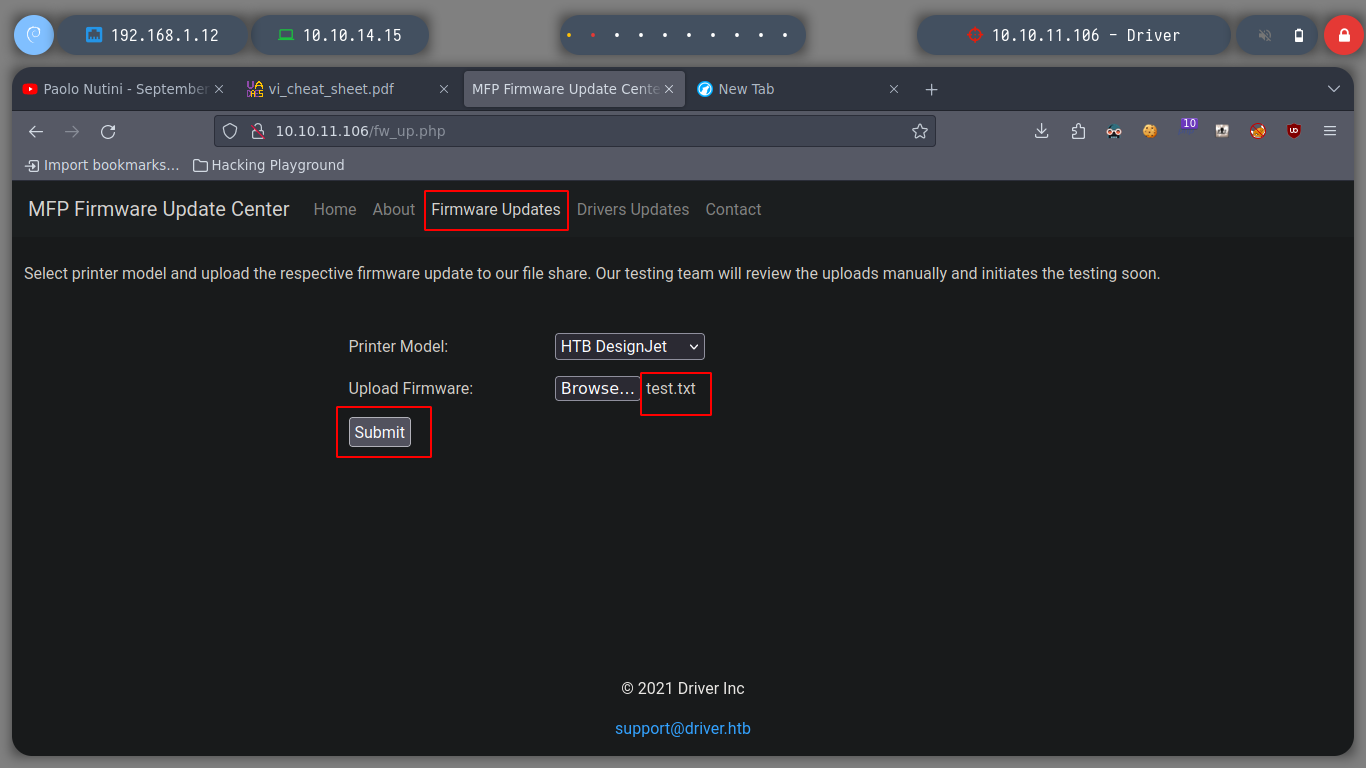The width and height of the screenshot is (1366, 768).
Task: Open the Firefox hamburger menu
Action: click(1330, 130)
